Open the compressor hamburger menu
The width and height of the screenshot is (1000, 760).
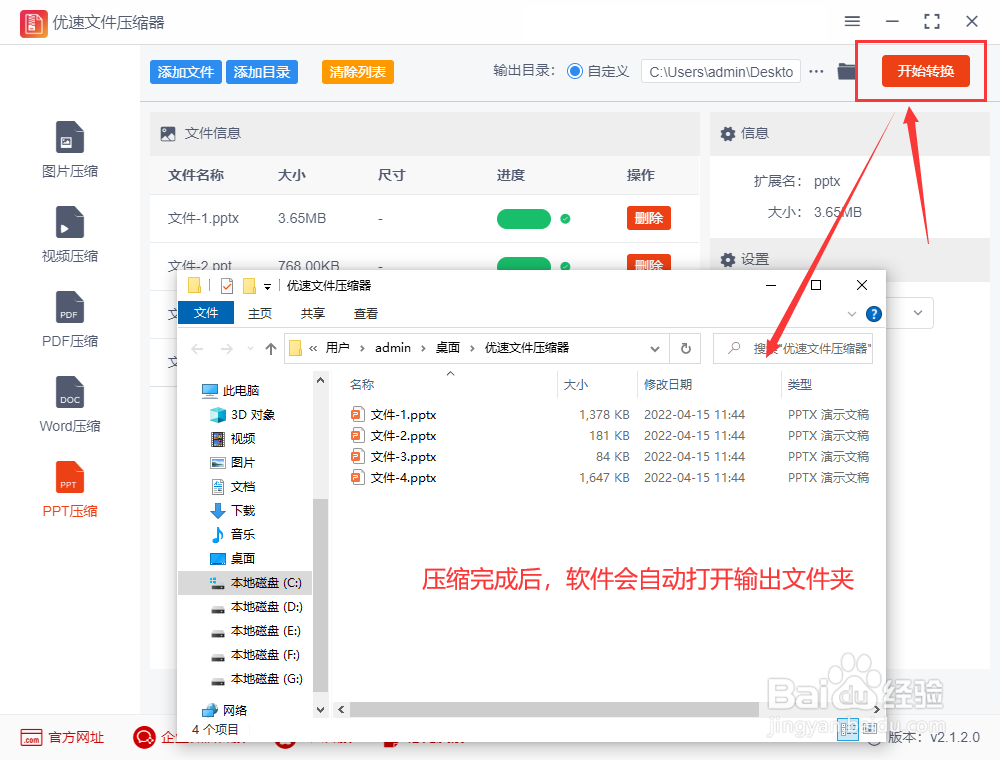[x=852, y=21]
